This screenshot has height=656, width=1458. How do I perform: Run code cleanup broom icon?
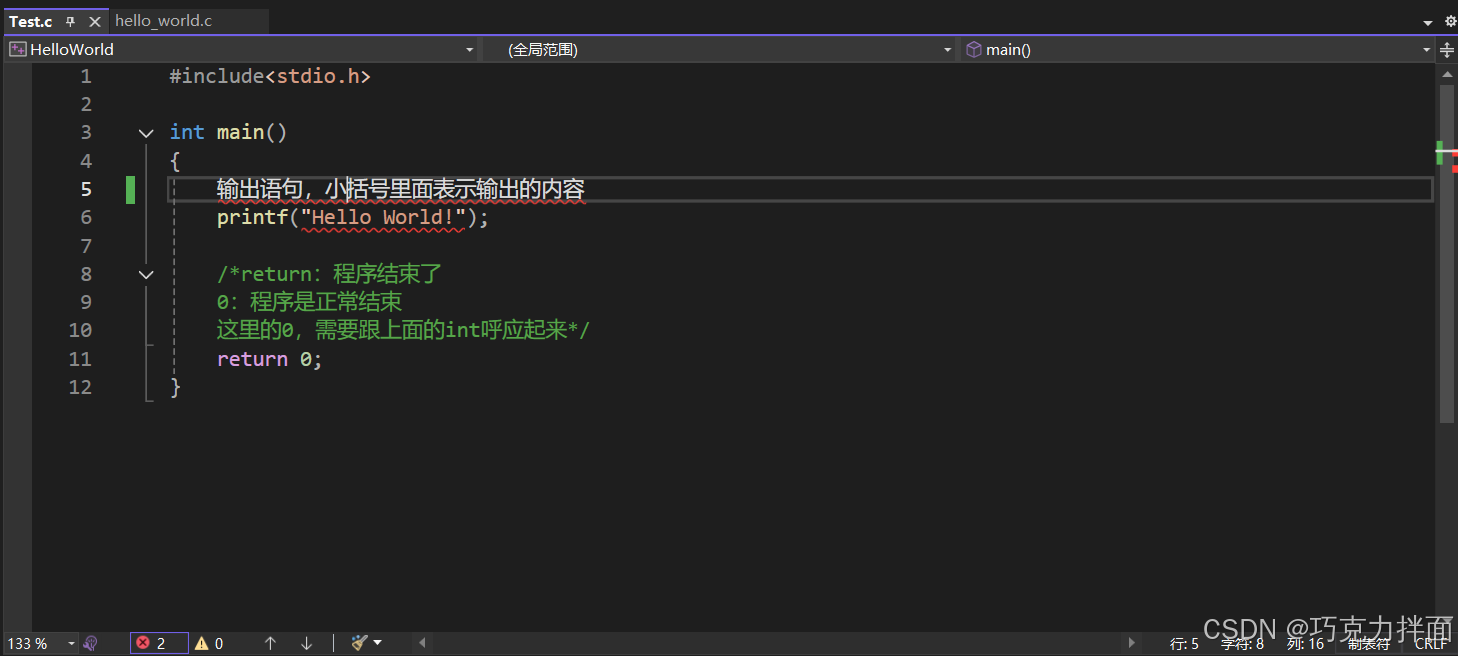click(359, 643)
